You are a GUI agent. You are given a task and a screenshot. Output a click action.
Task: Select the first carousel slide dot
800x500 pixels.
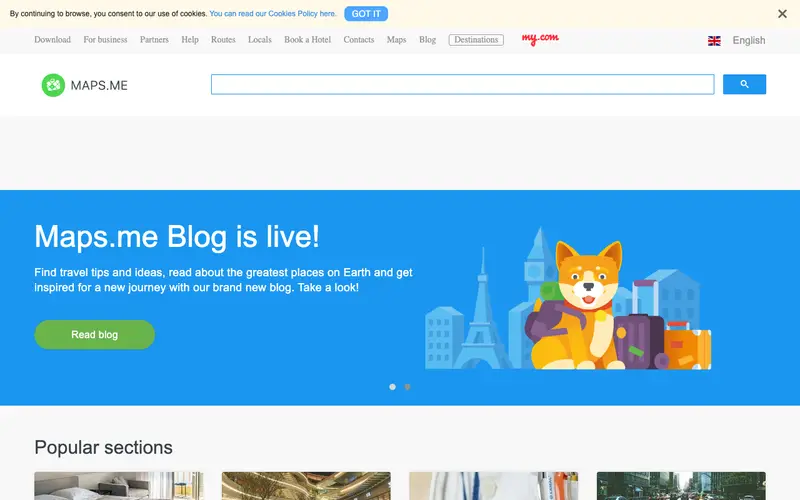(392, 387)
